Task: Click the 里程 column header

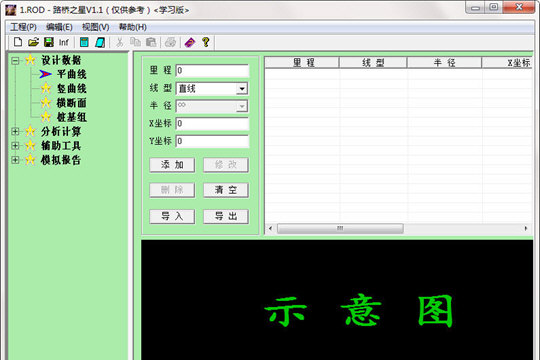Action: point(302,63)
